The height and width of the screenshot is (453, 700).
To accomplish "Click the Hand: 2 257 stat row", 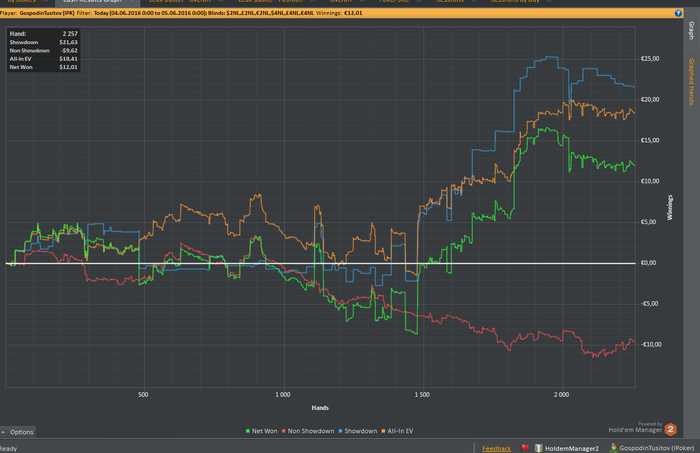I will coord(43,33).
